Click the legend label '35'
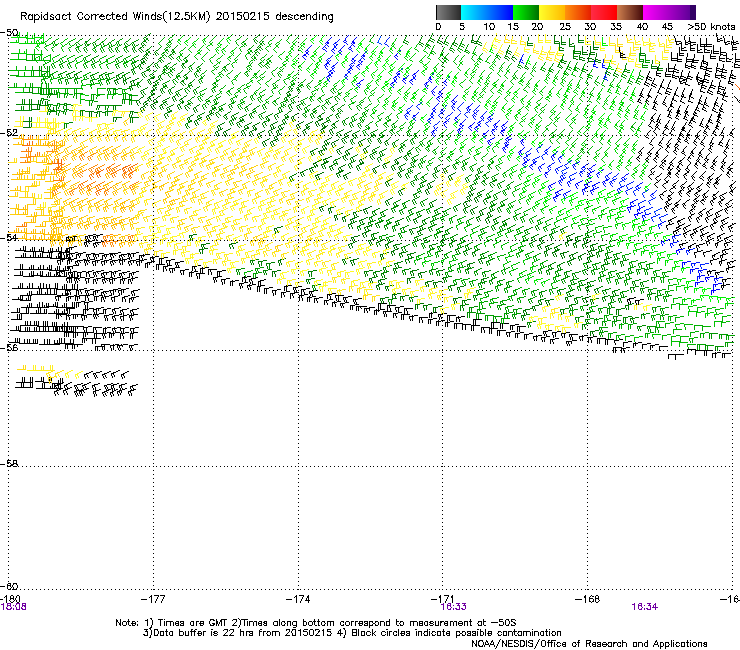740x650 pixels. [616, 27]
